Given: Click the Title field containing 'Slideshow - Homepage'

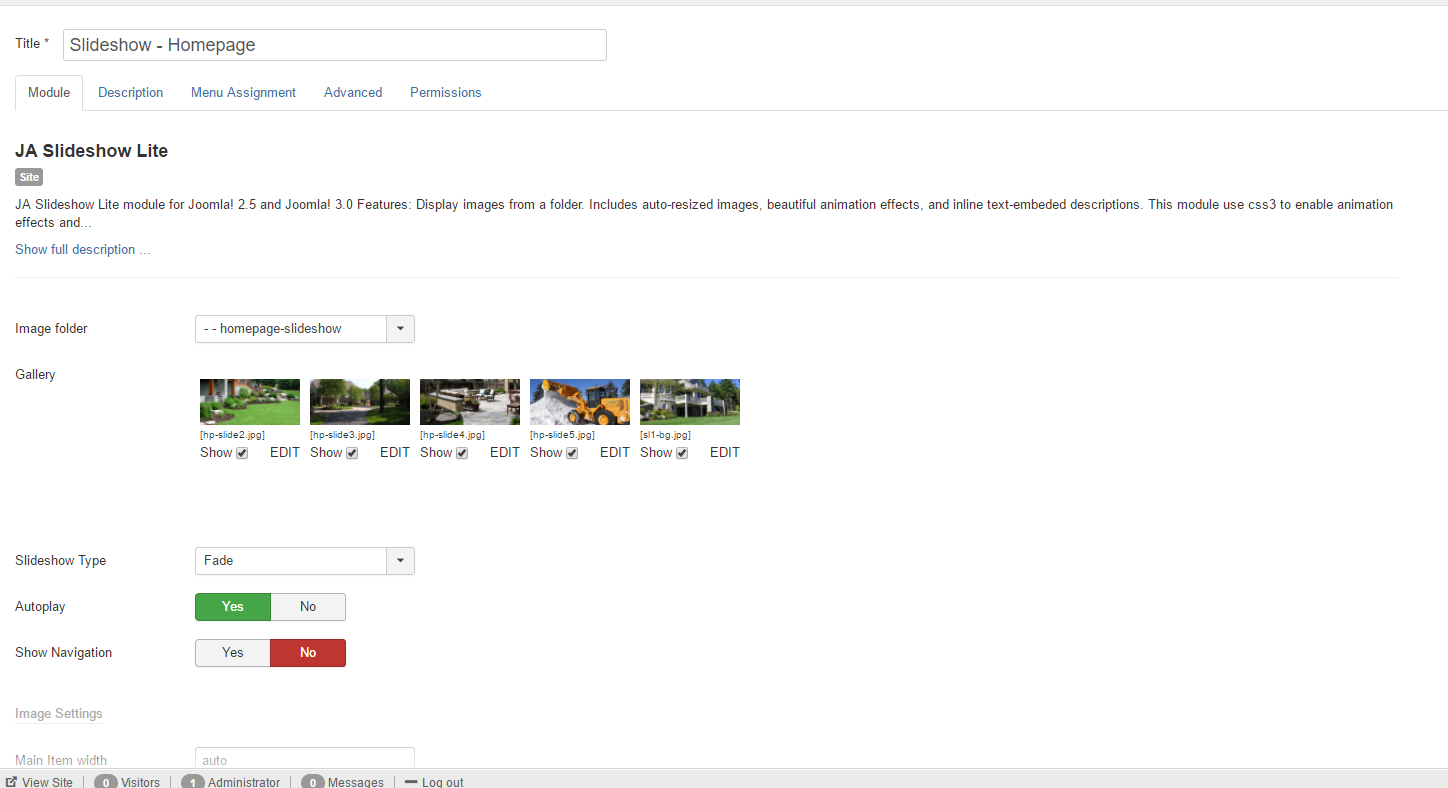Looking at the screenshot, I should pos(335,45).
